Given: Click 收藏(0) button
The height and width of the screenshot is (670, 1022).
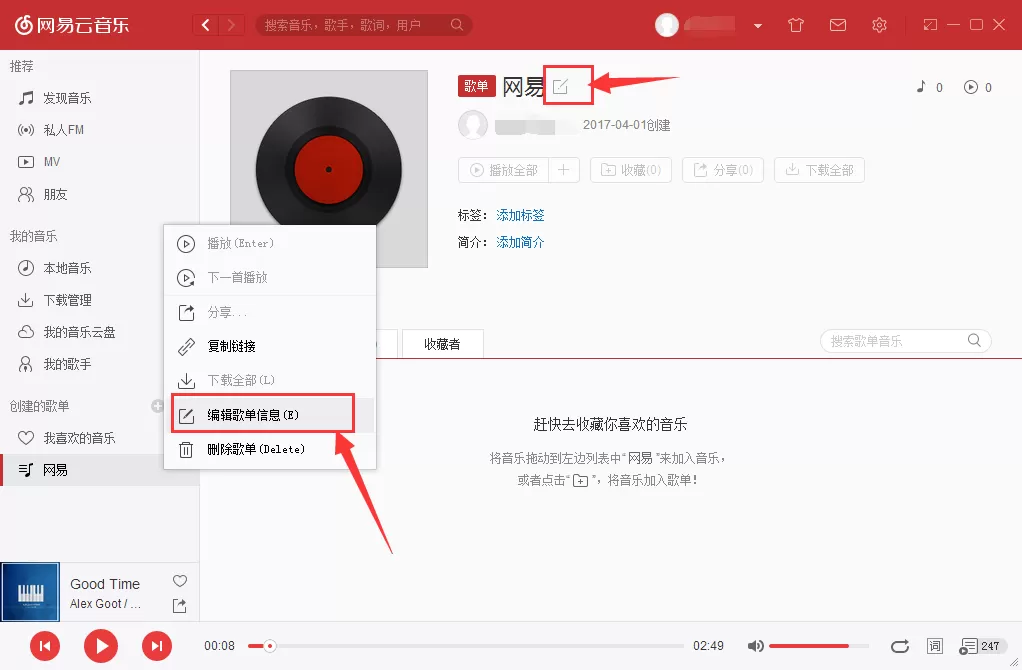Looking at the screenshot, I should (631, 170).
